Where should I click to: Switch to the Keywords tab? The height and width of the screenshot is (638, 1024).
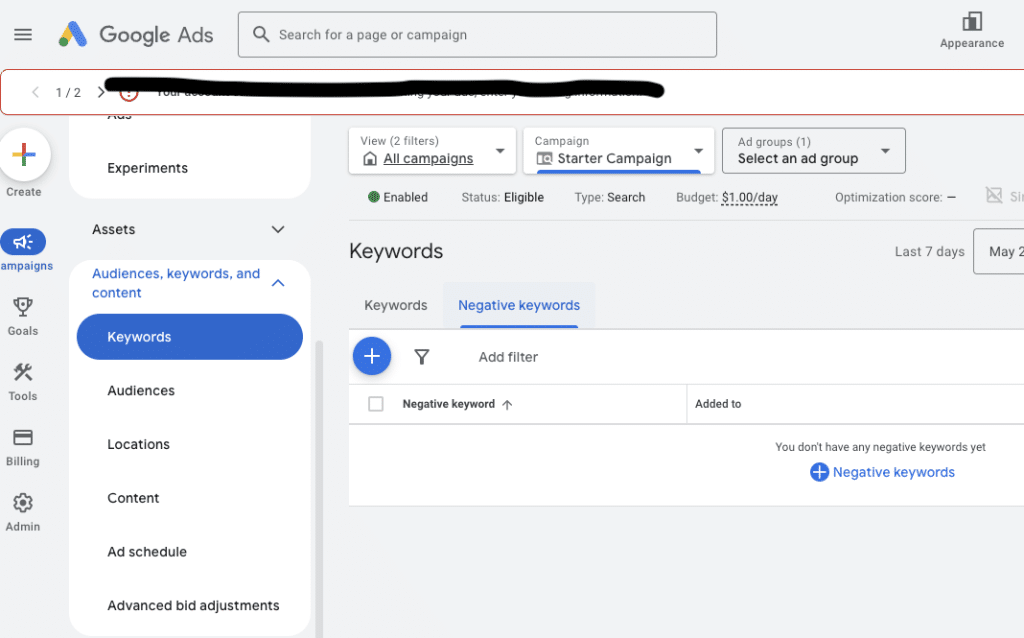click(x=396, y=305)
